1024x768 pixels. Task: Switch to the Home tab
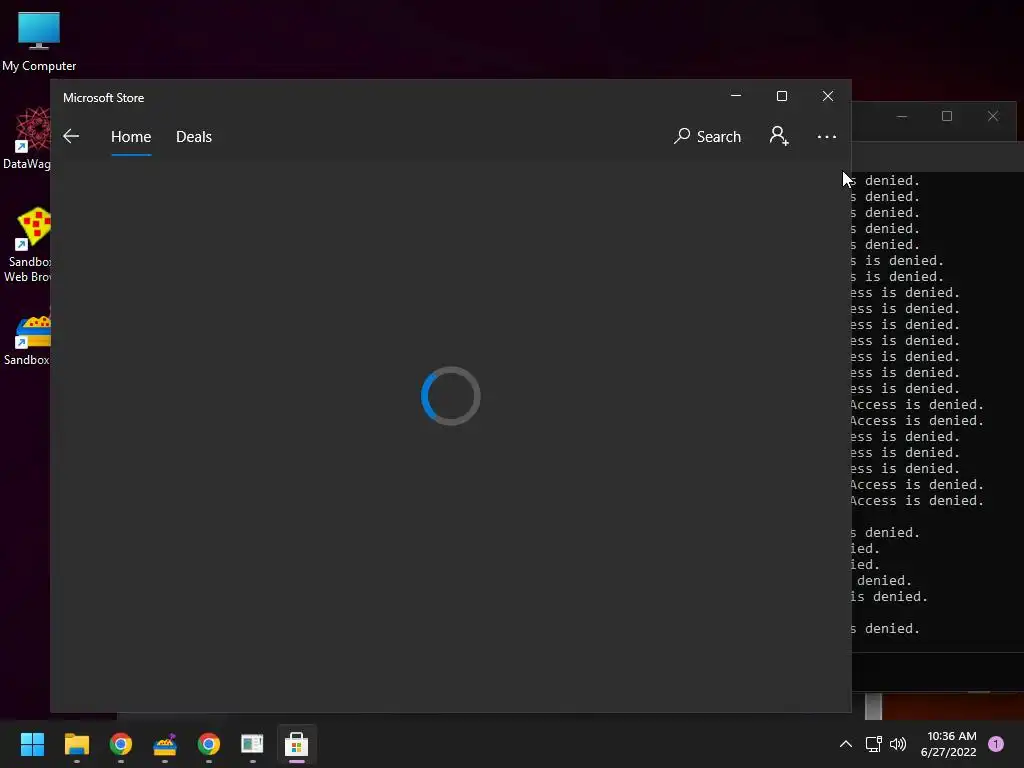(x=131, y=136)
